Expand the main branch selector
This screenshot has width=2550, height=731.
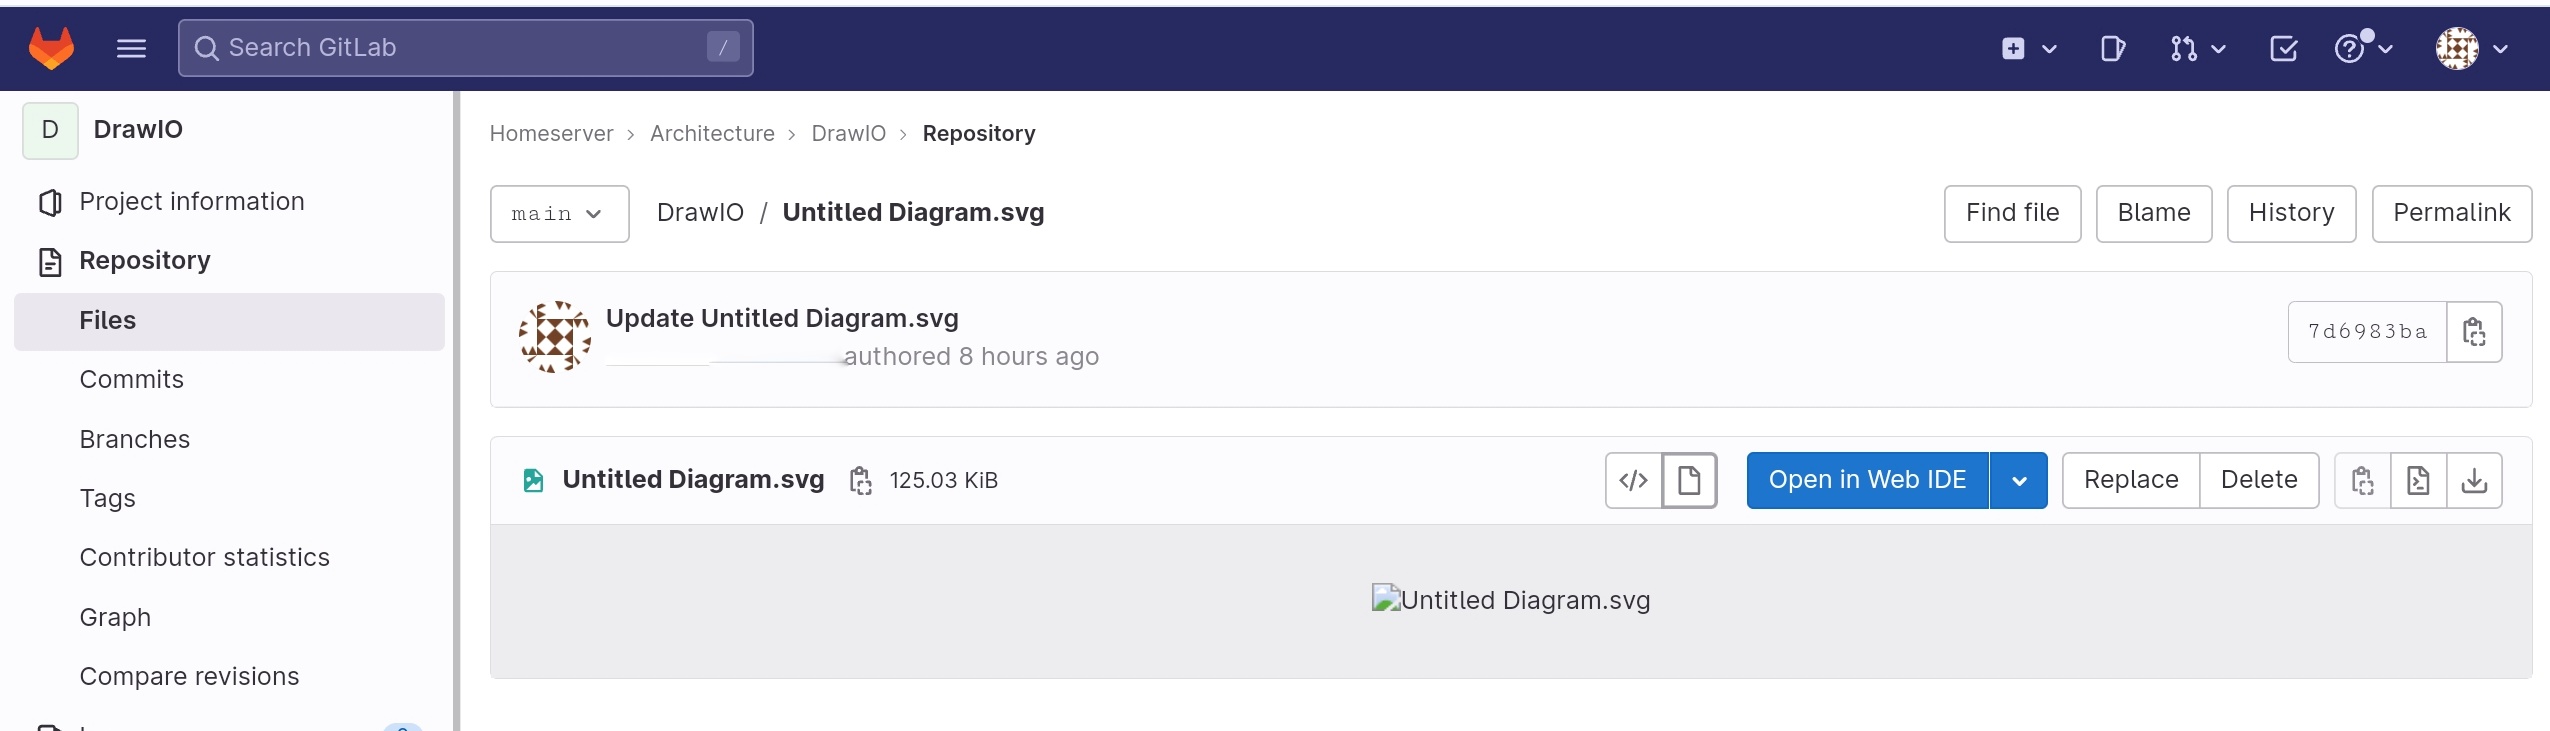[559, 213]
